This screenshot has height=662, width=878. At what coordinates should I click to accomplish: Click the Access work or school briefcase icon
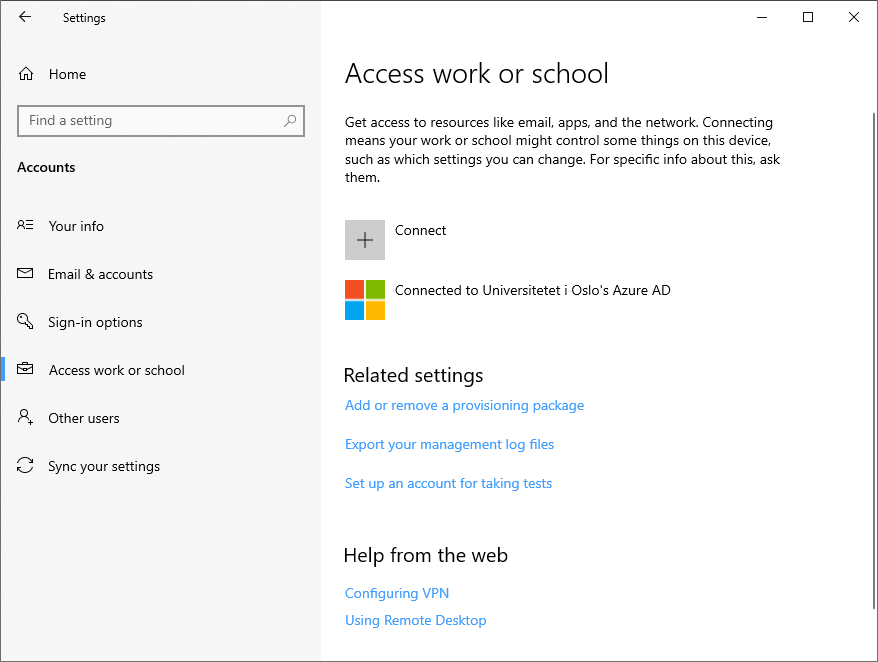pos(25,369)
